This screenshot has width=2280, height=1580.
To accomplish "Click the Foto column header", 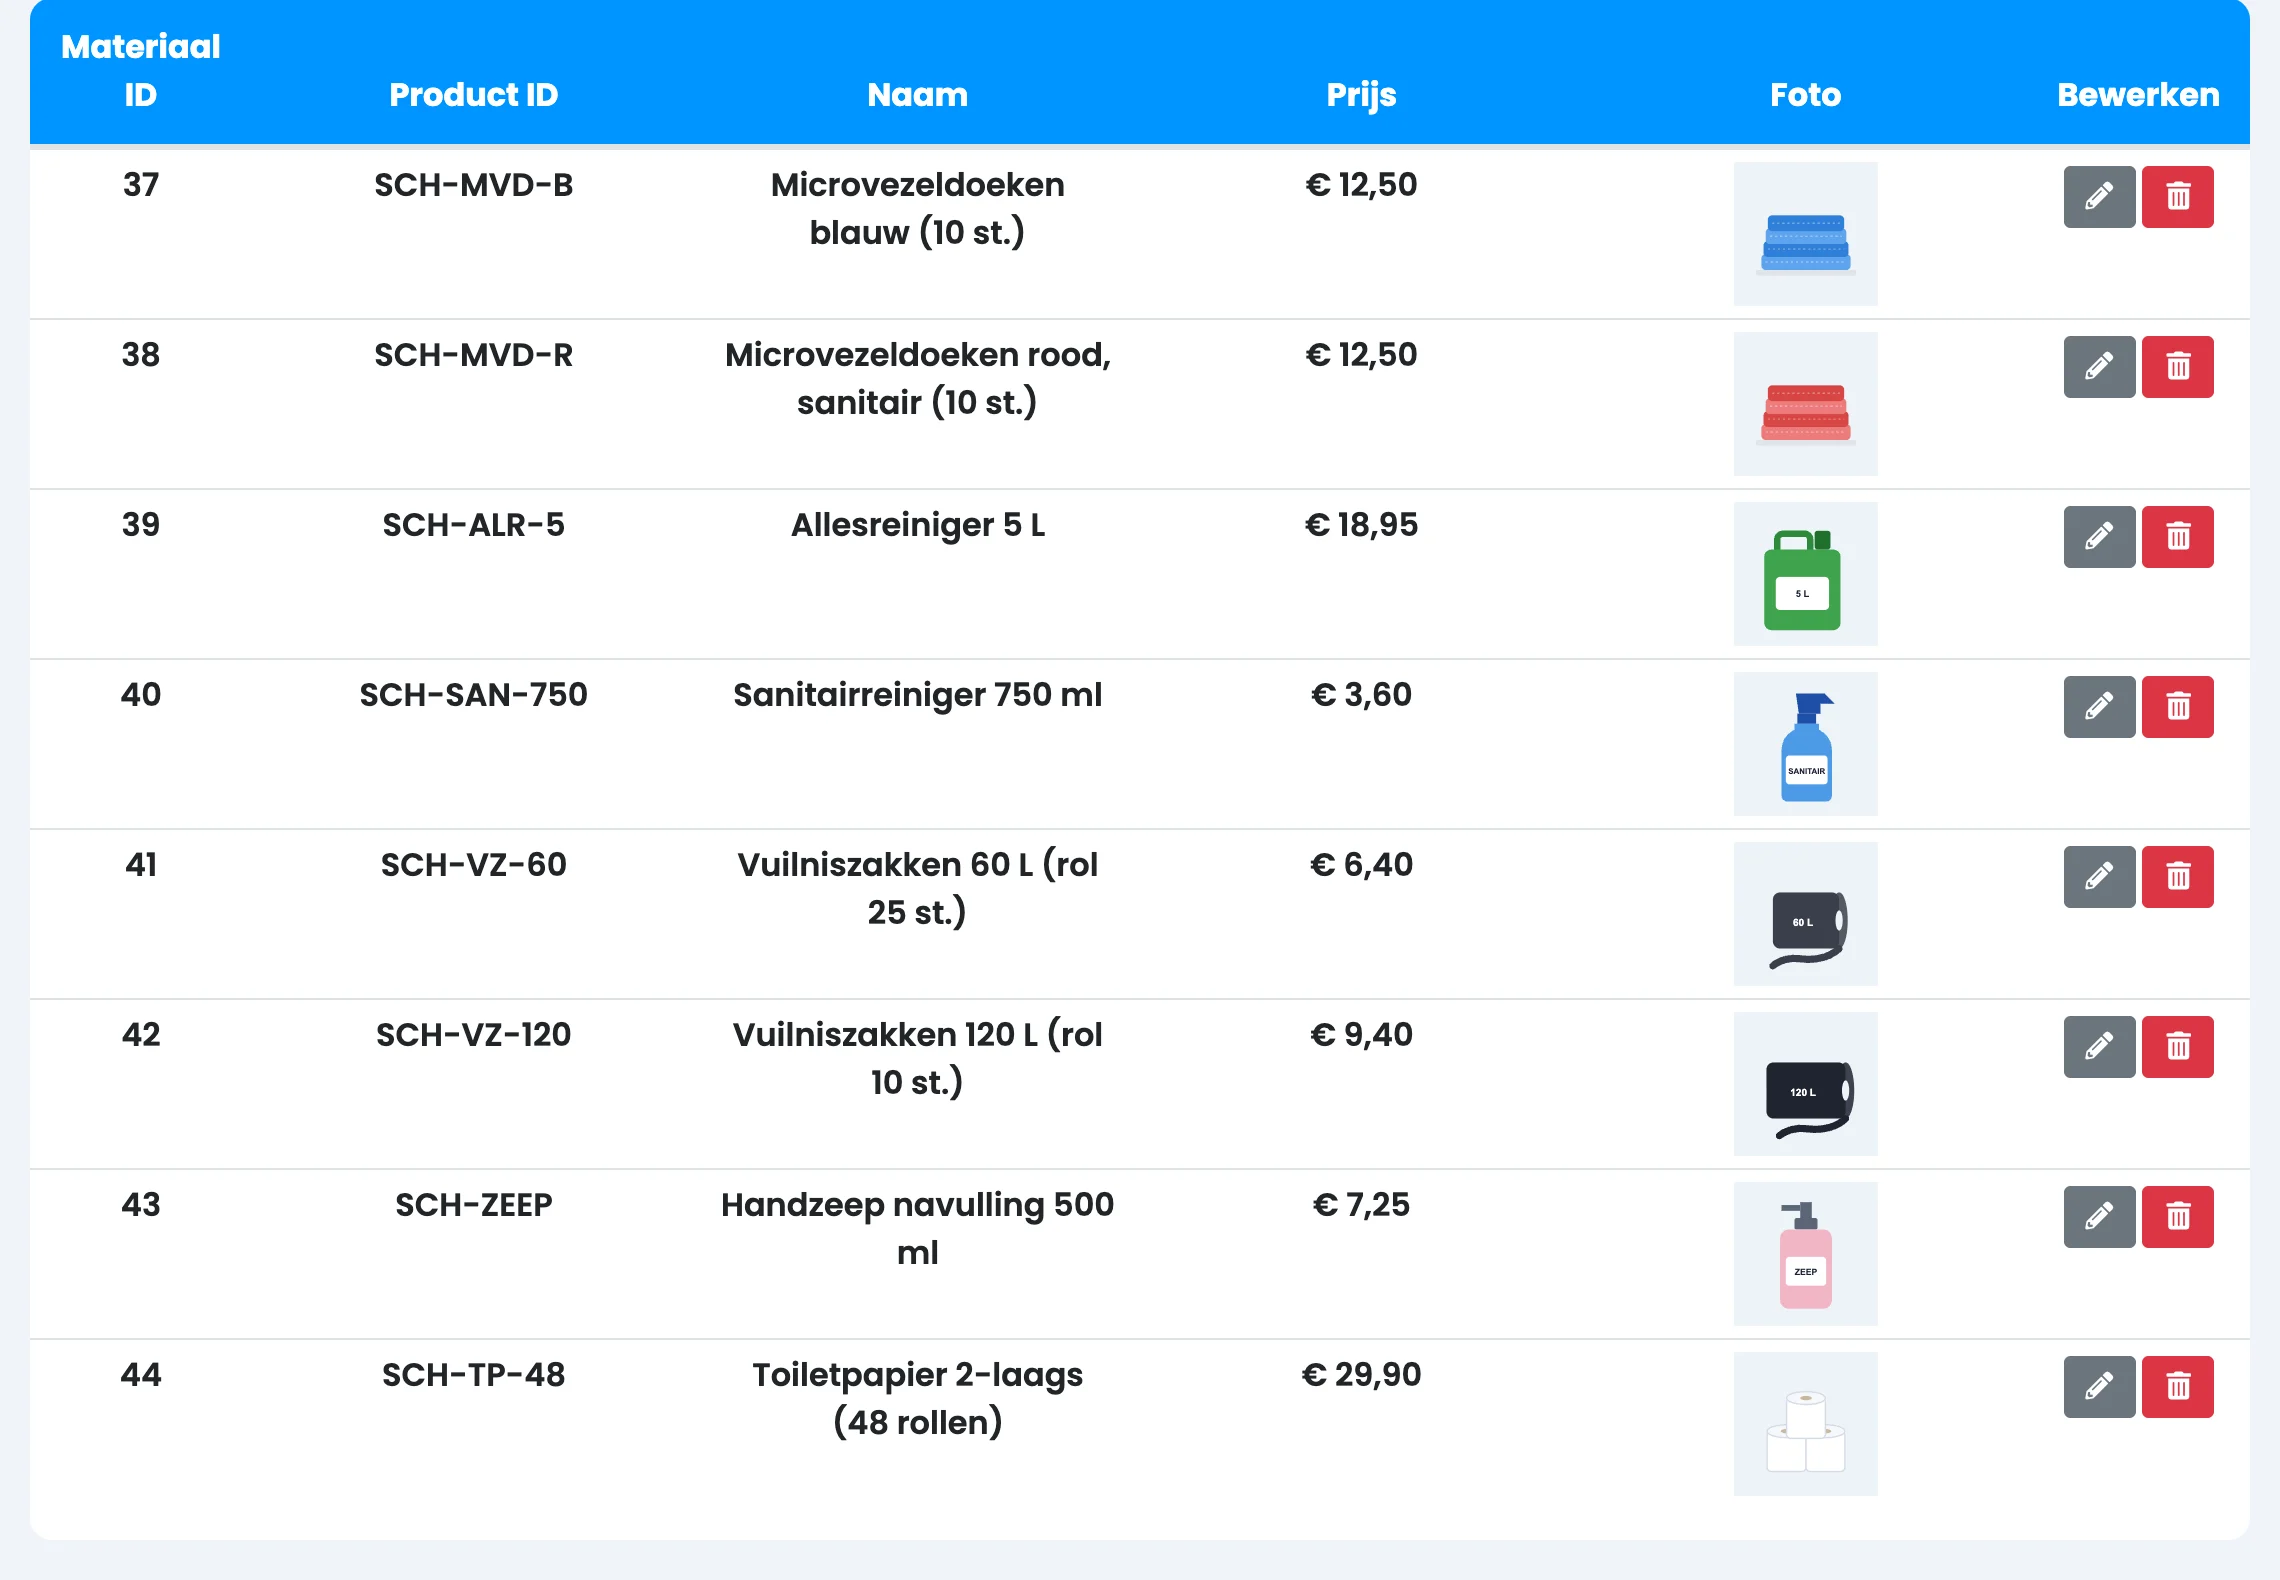I will [x=1805, y=95].
